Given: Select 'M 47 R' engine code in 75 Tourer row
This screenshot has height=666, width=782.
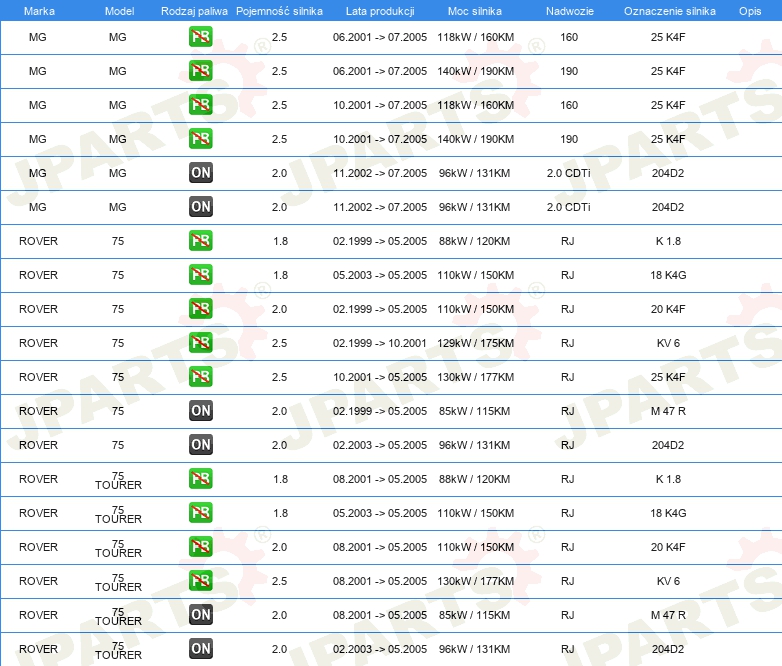Looking at the screenshot, I should [x=668, y=615].
